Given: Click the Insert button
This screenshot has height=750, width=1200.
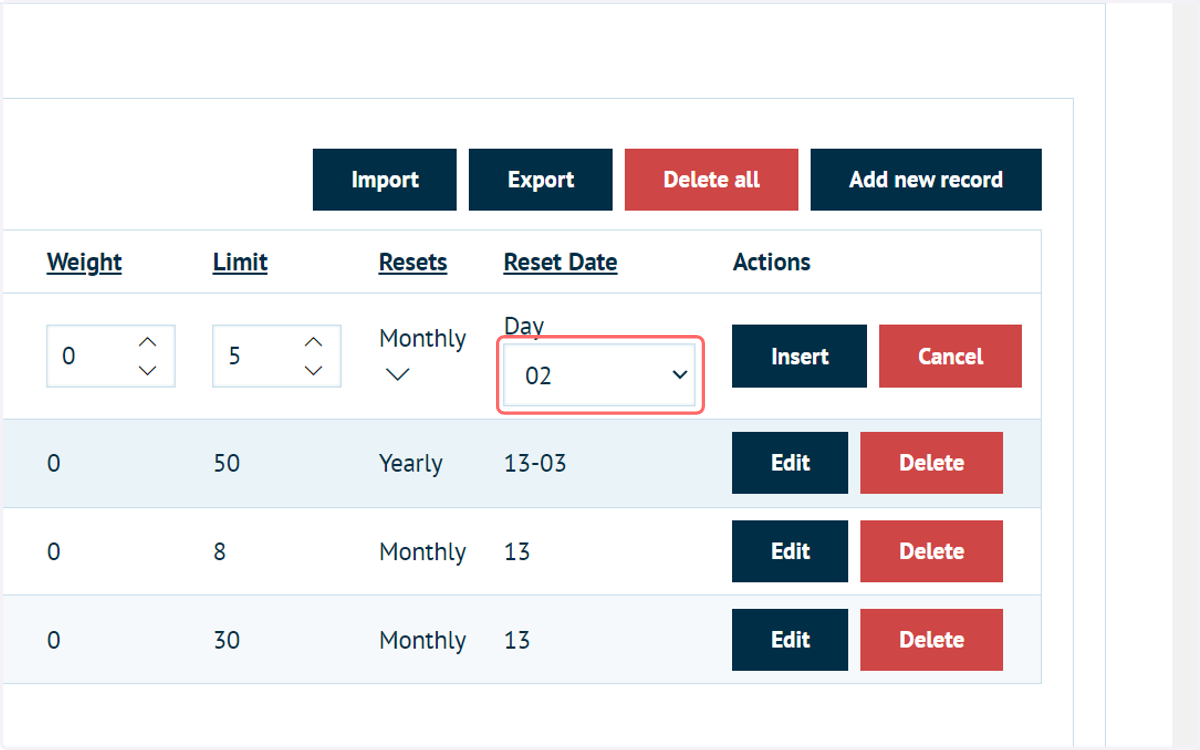Looking at the screenshot, I should (x=799, y=356).
